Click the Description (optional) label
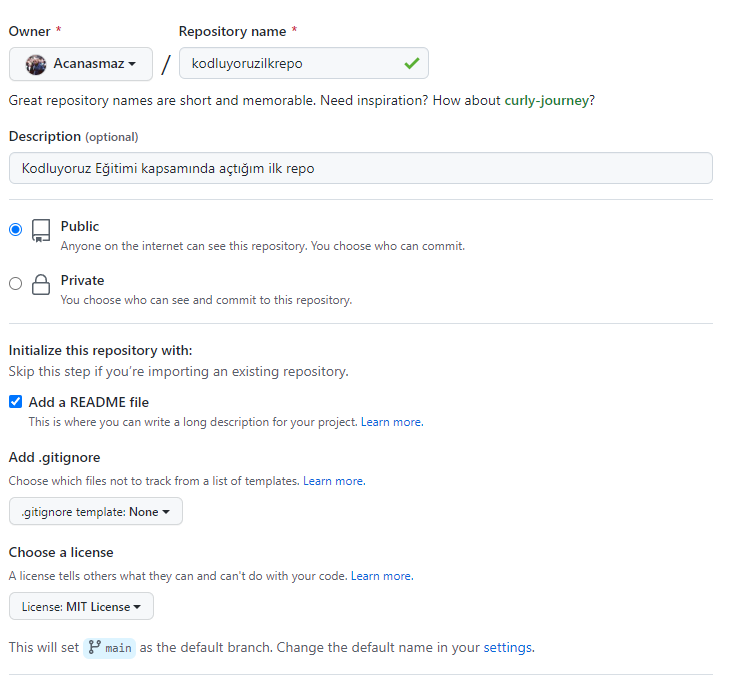 pos(73,137)
